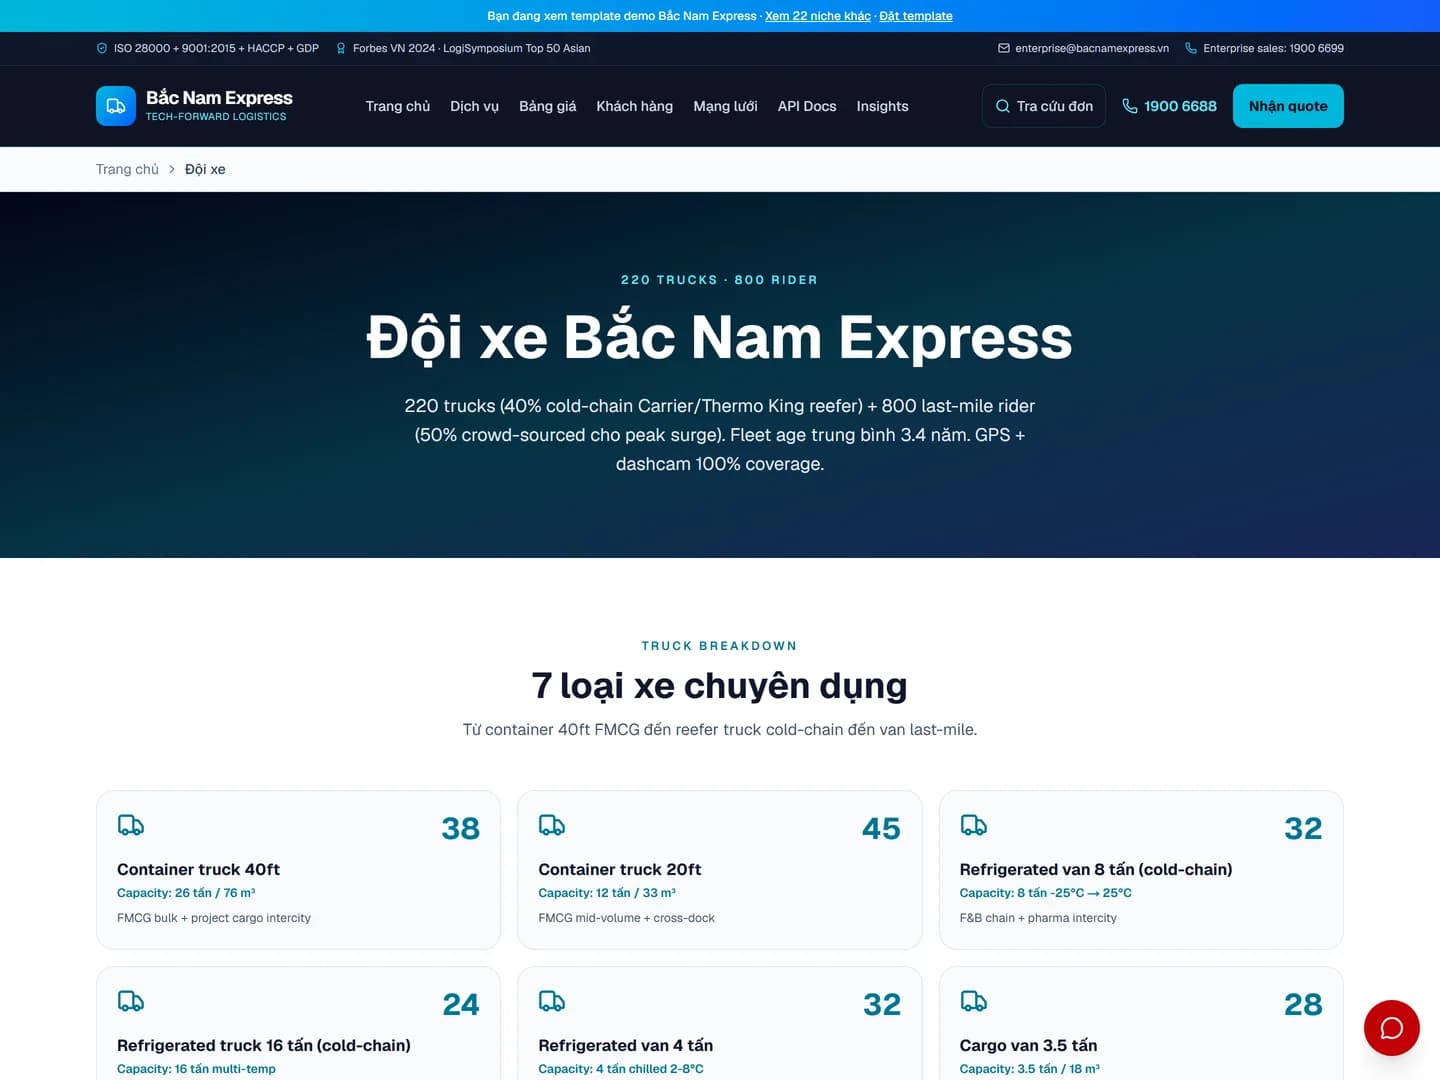Screen dimensions: 1440x1080
Task: Click truck icon on Container truck 20ft card
Action: (552, 825)
